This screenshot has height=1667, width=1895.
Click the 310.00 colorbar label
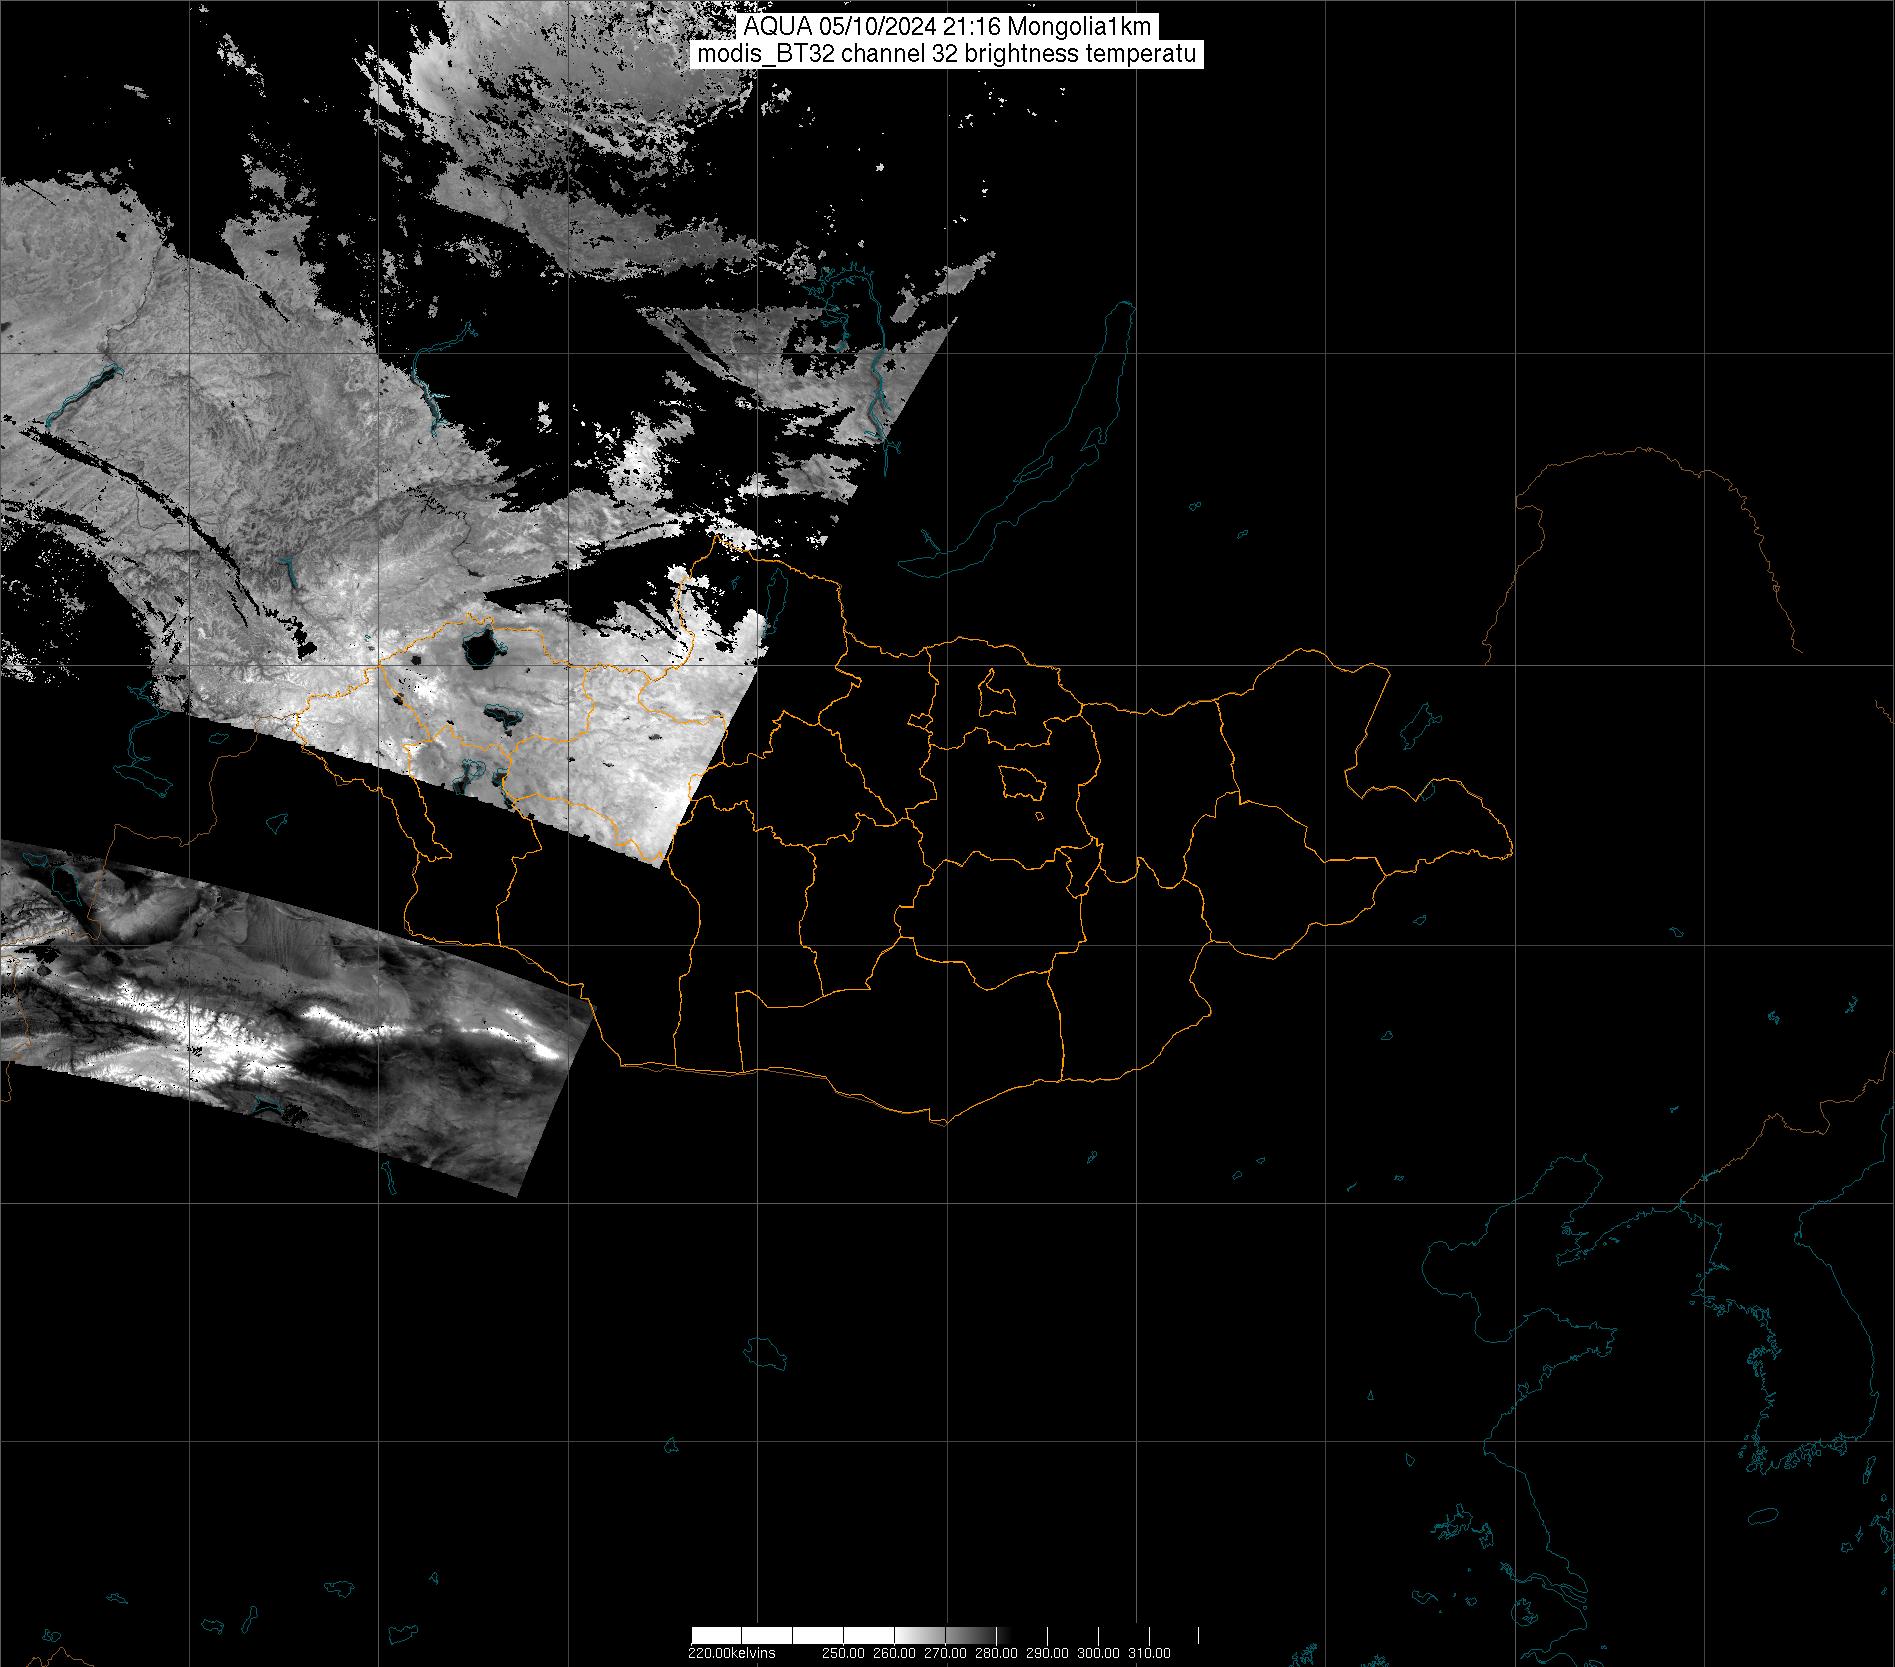coord(1149,1653)
